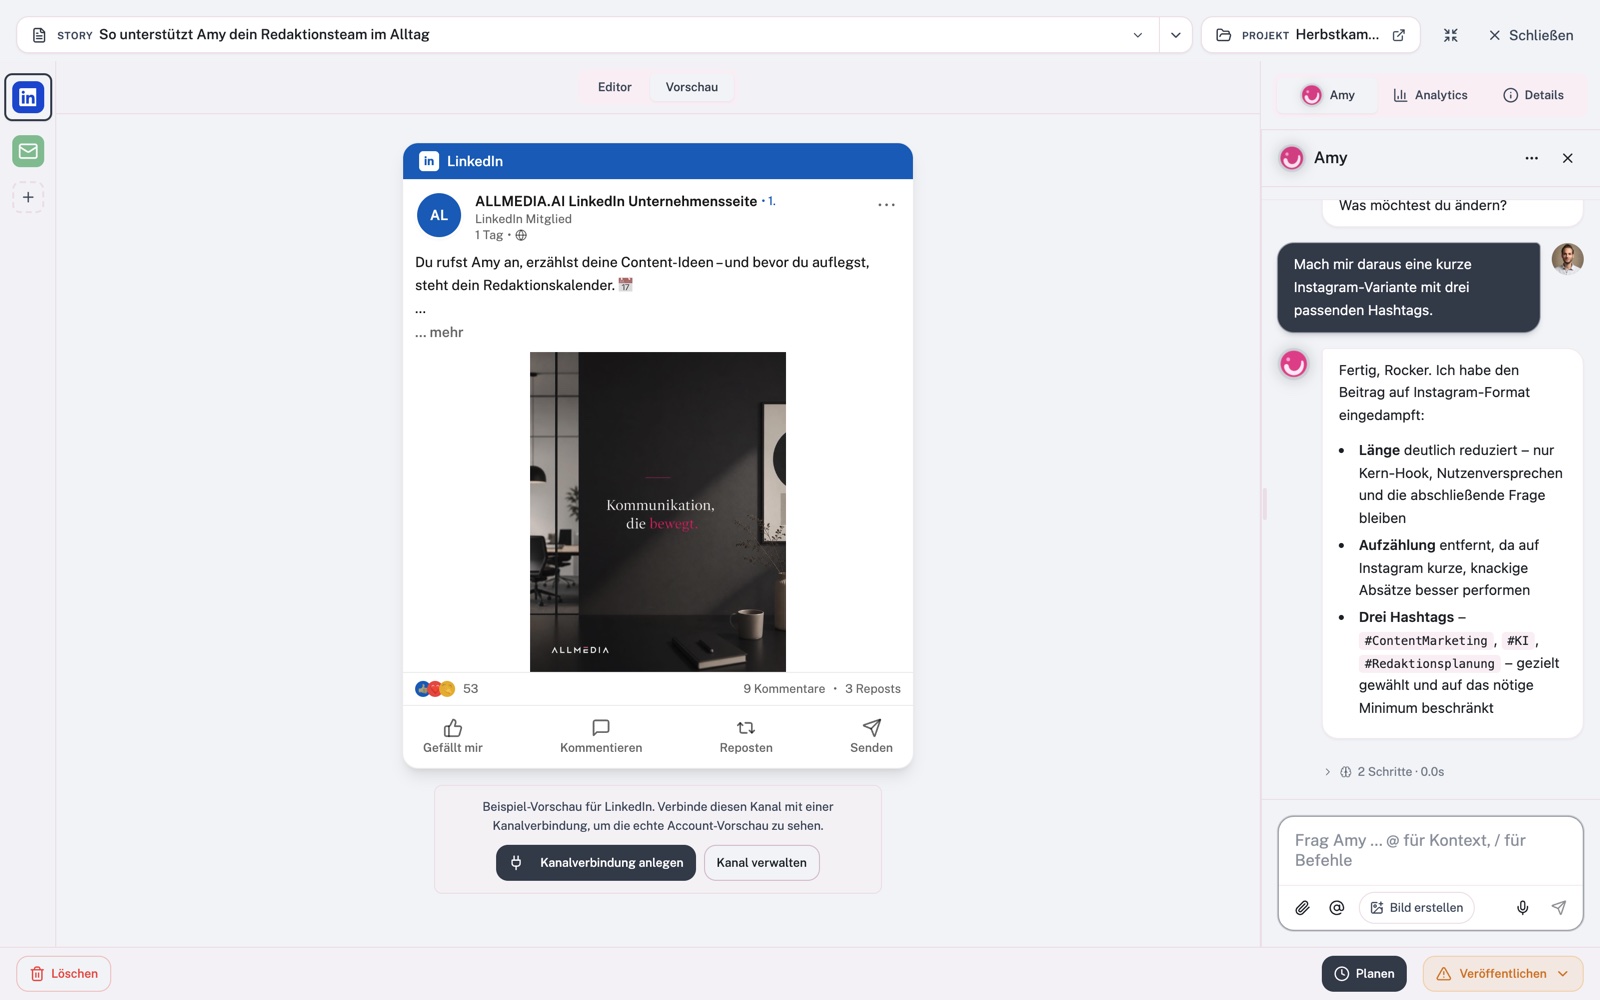
Task: Click Kanalverbindung anlegen button
Action: 596,863
